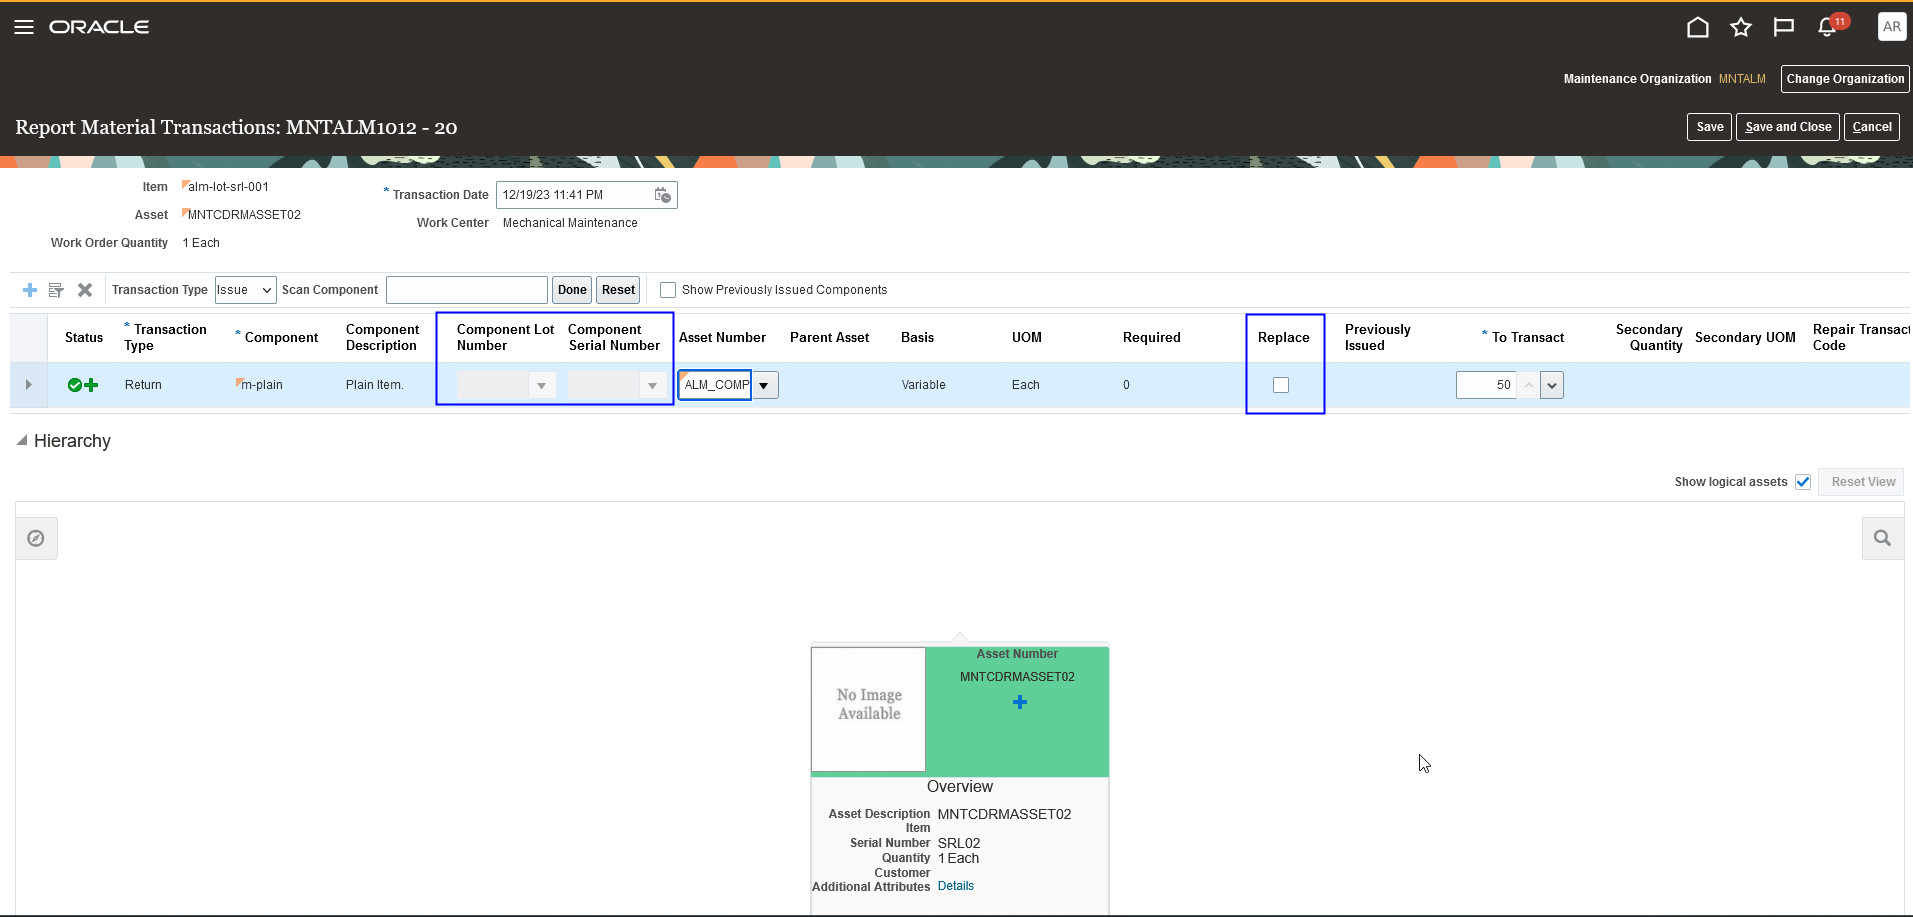The image size is (1913, 917).
Task: Delete the selected row with X icon
Action: [85, 290]
